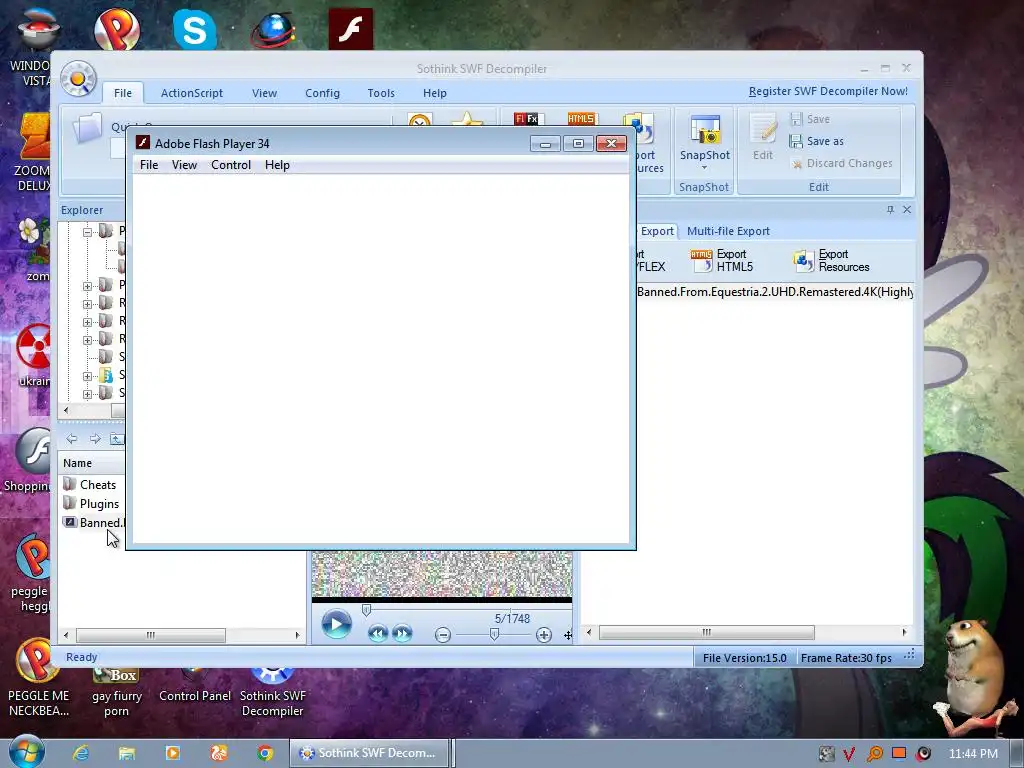Open the Skype desktop icon
The width and height of the screenshot is (1024, 768).
(195, 29)
